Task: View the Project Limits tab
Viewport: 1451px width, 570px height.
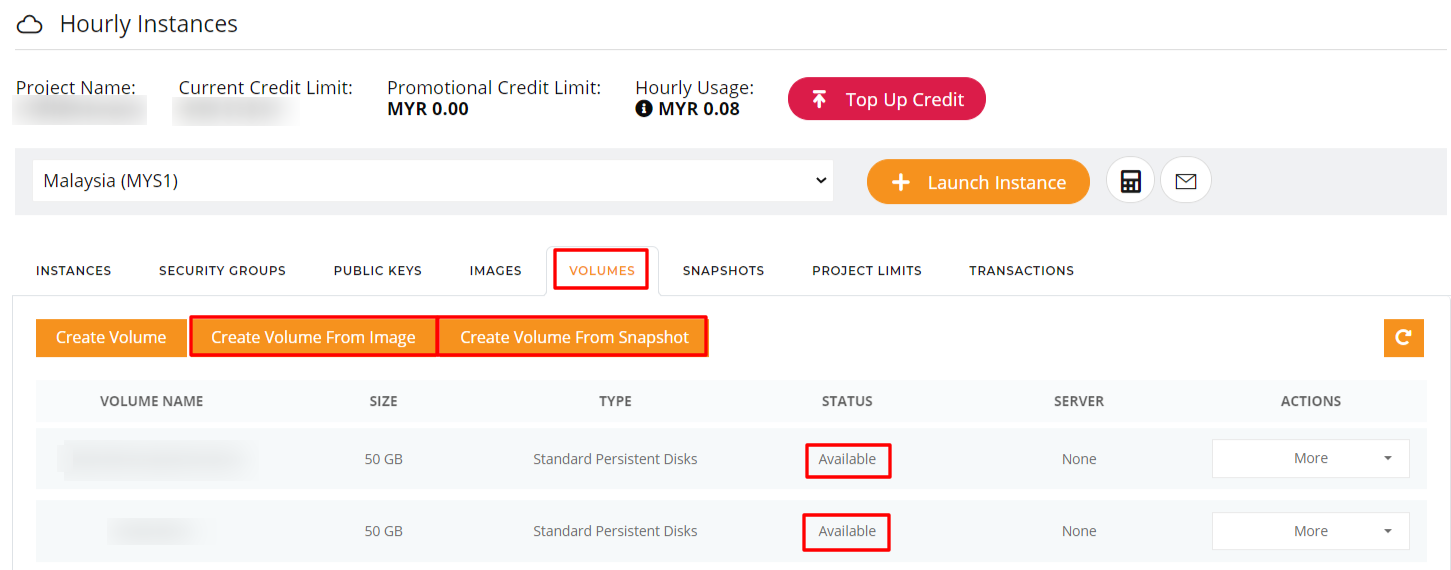Action: click(867, 271)
